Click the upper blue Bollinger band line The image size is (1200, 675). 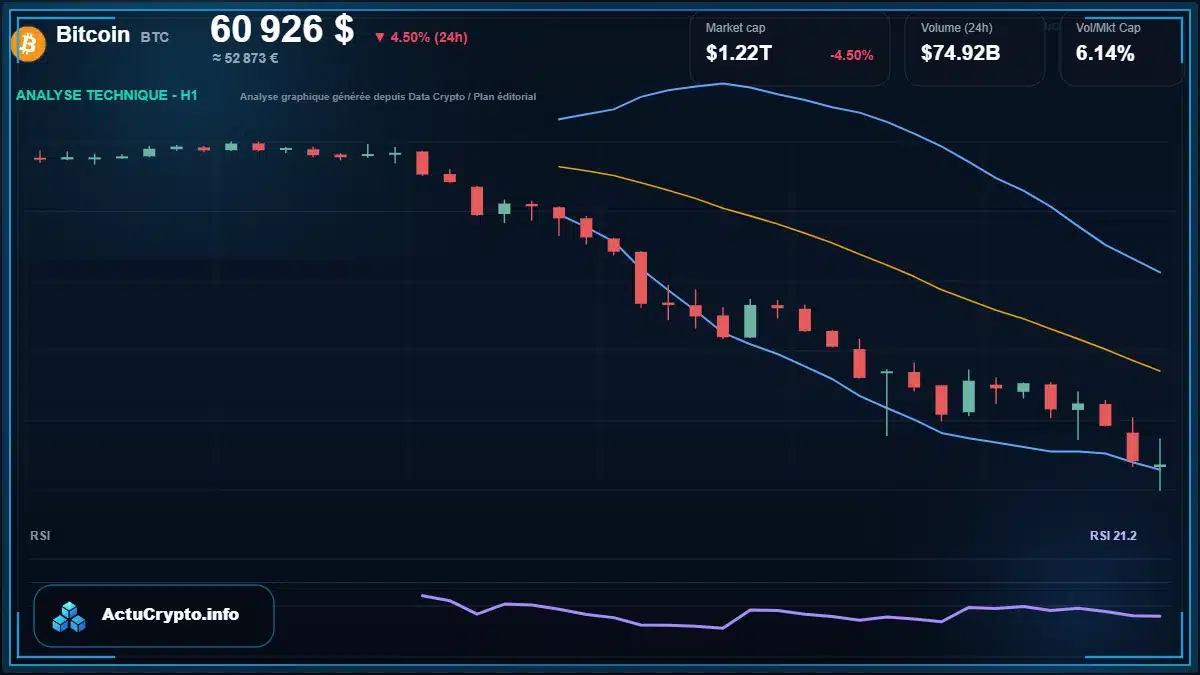tap(860, 112)
